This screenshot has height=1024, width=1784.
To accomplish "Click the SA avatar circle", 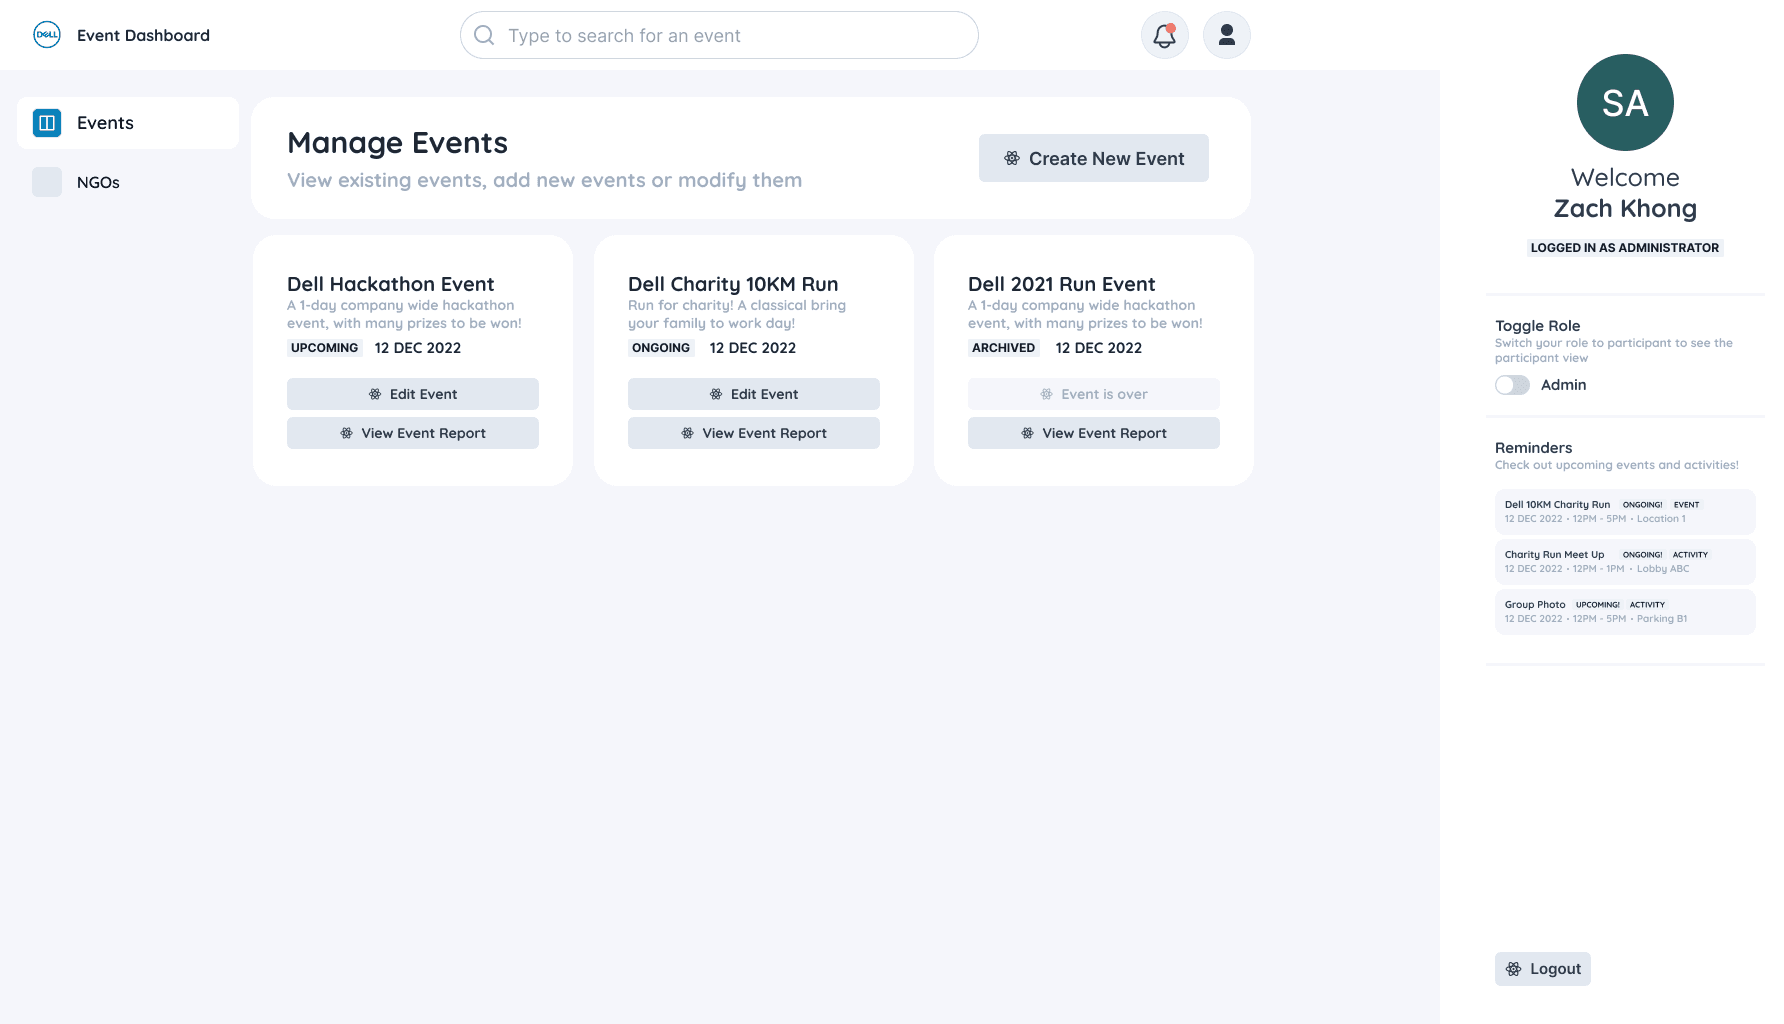I will coord(1625,102).
